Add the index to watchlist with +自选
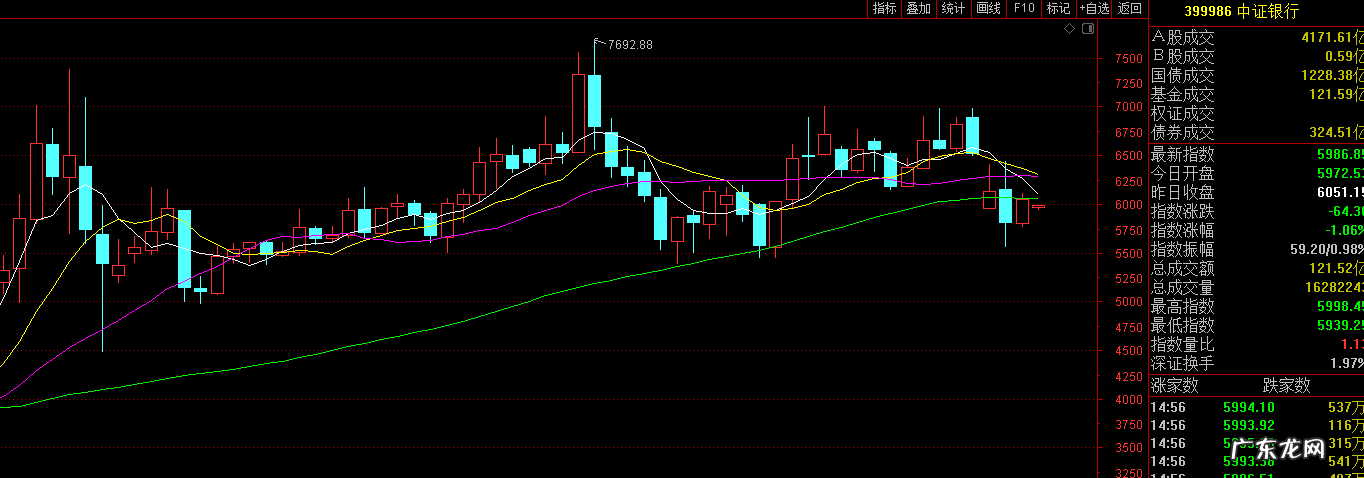Viewport: 1364px width, 478px height. click(x=1094, y=9)
